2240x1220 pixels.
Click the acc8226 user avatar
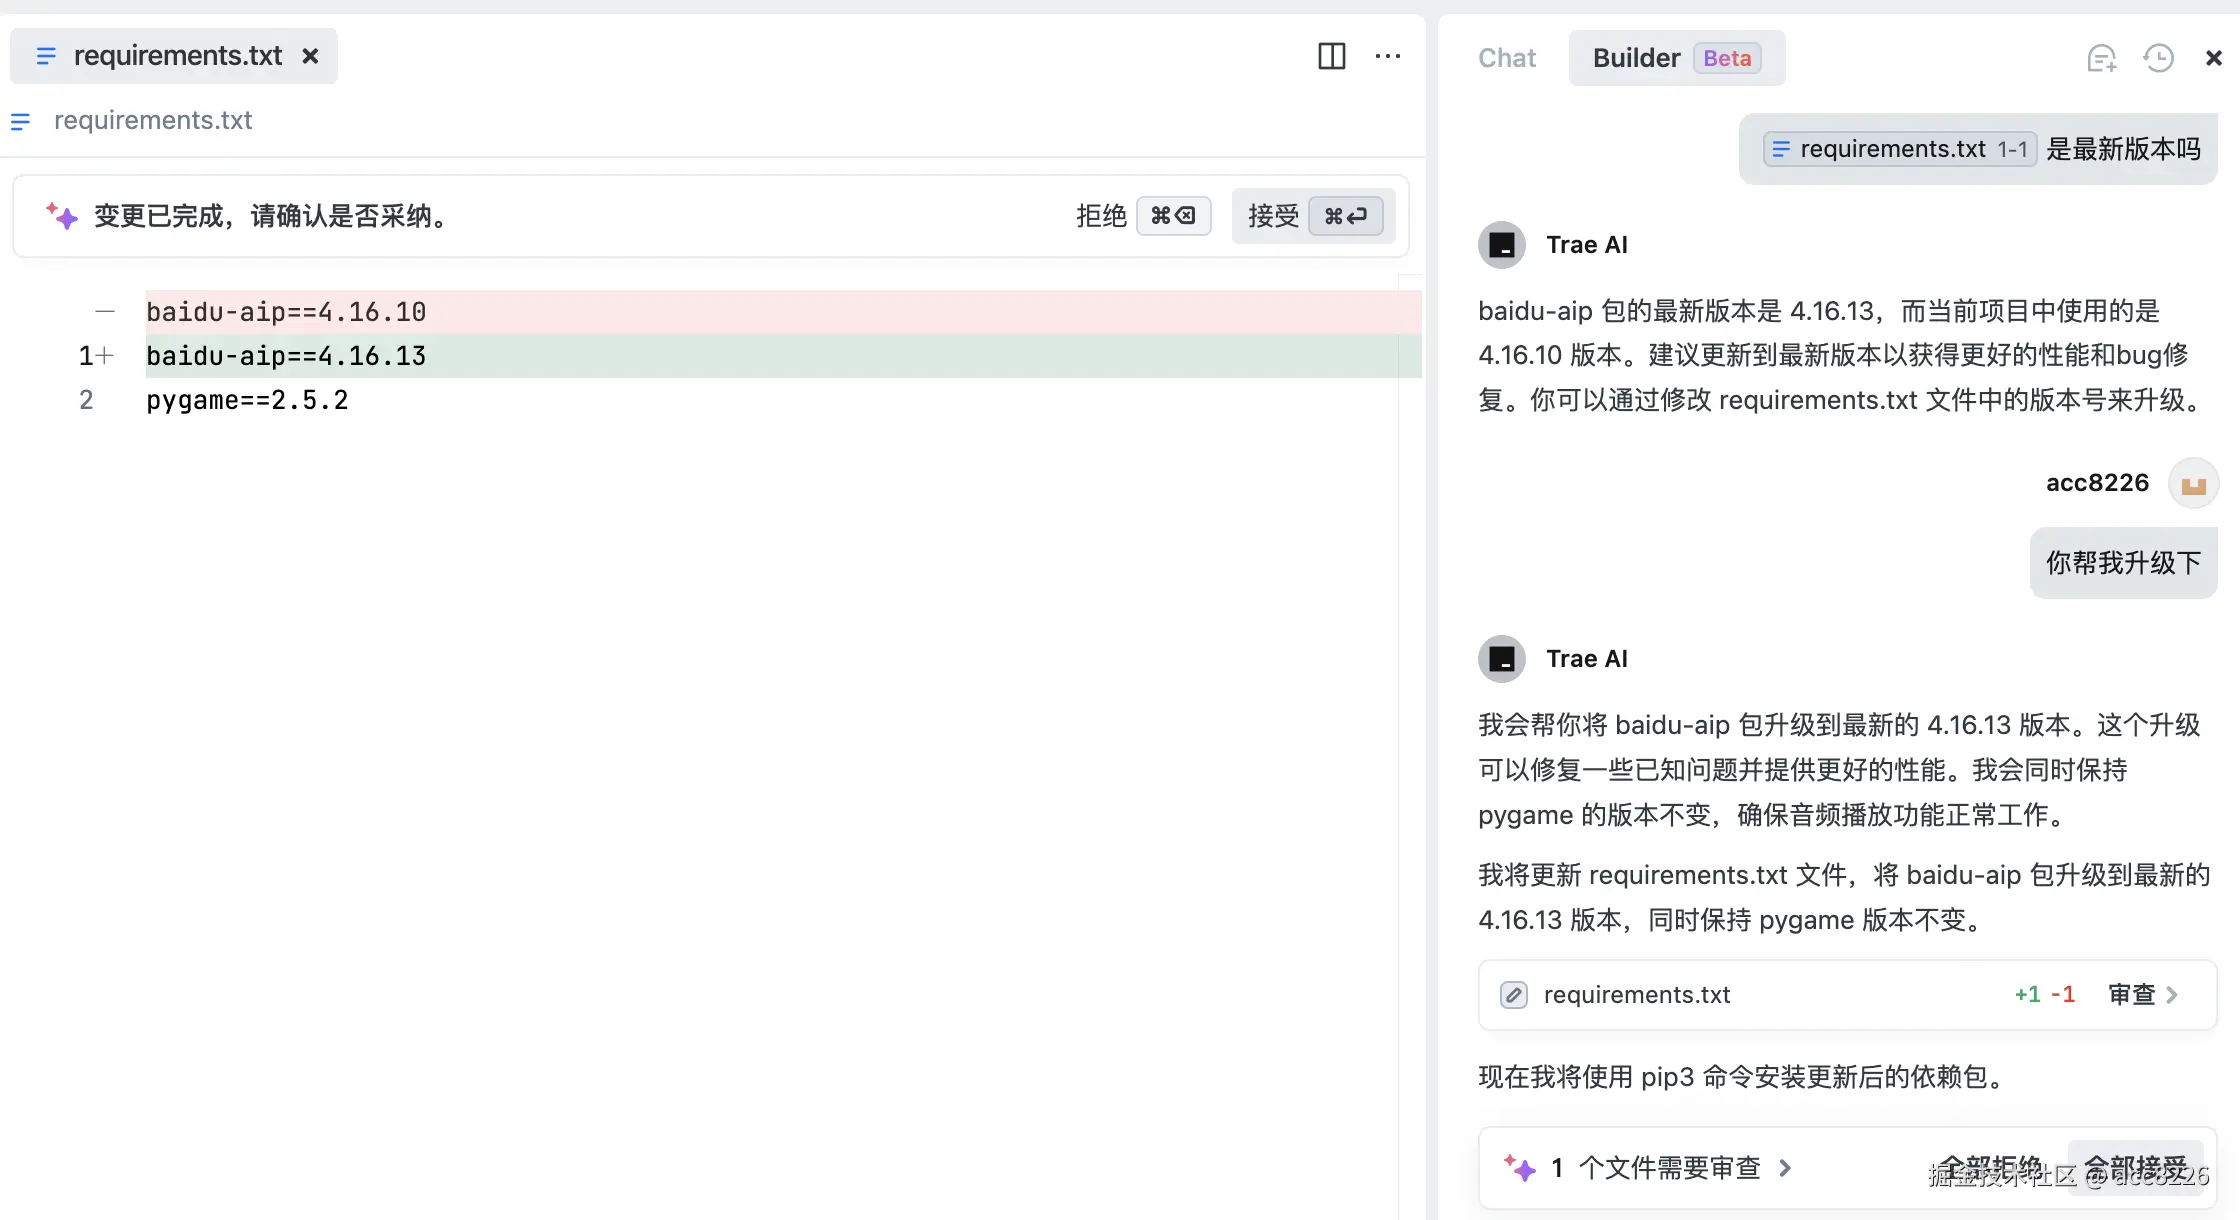click(2193, 484)
